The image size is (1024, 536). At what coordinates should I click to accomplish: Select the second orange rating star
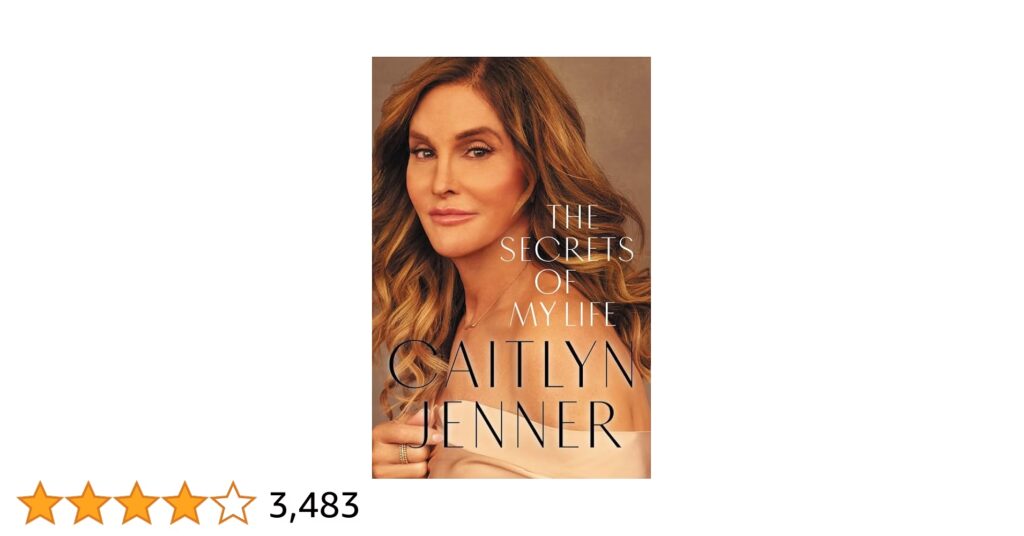tap(88, 503)
